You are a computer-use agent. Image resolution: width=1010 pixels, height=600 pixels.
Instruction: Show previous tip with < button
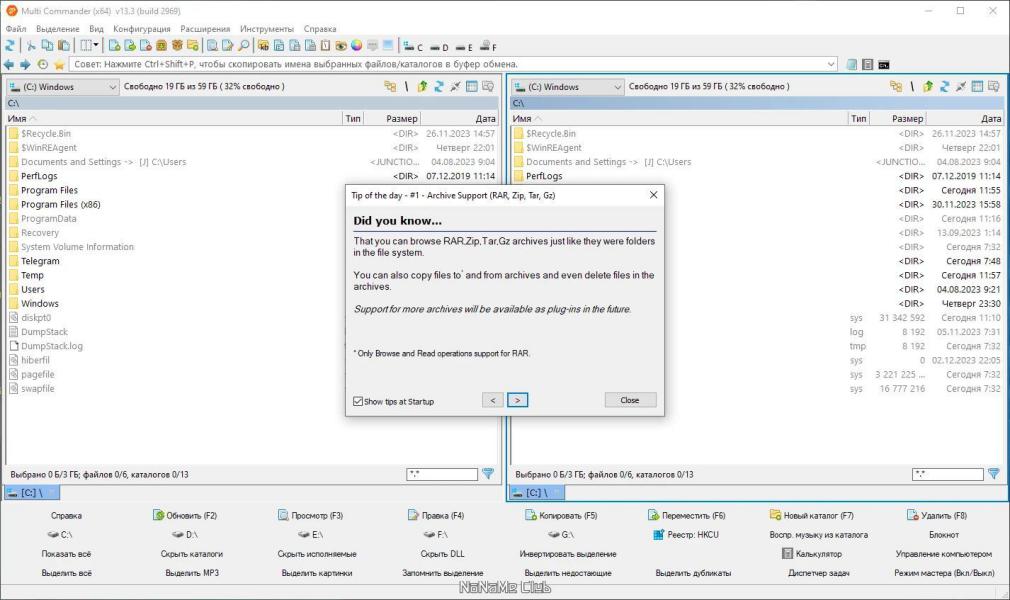[x=493, y=400]
